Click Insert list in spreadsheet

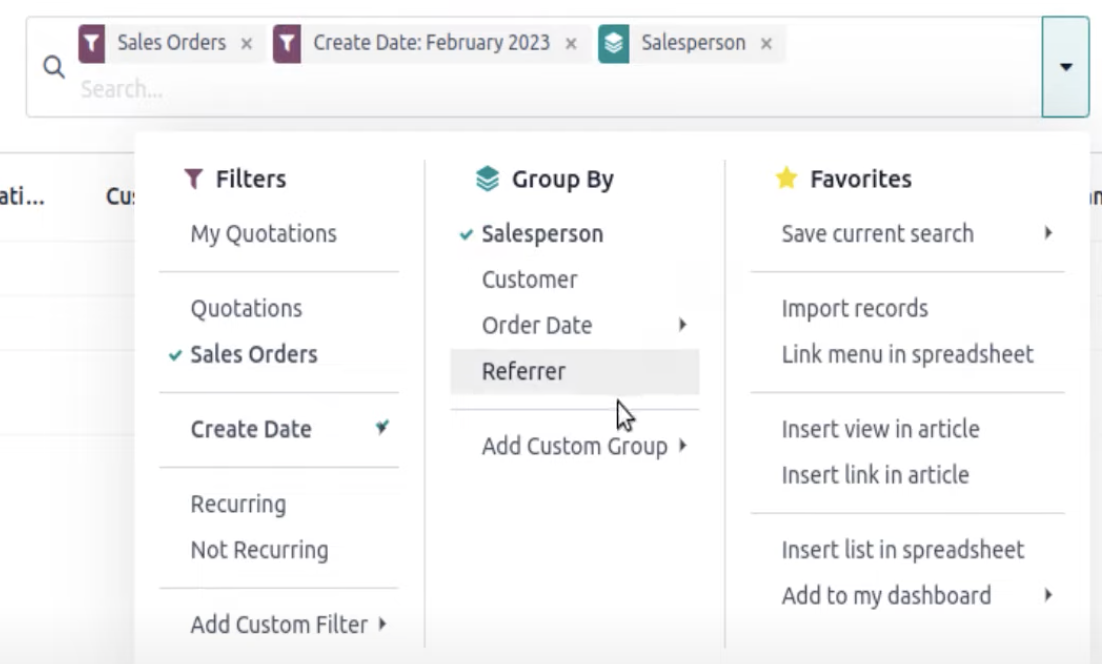[903, 550]
